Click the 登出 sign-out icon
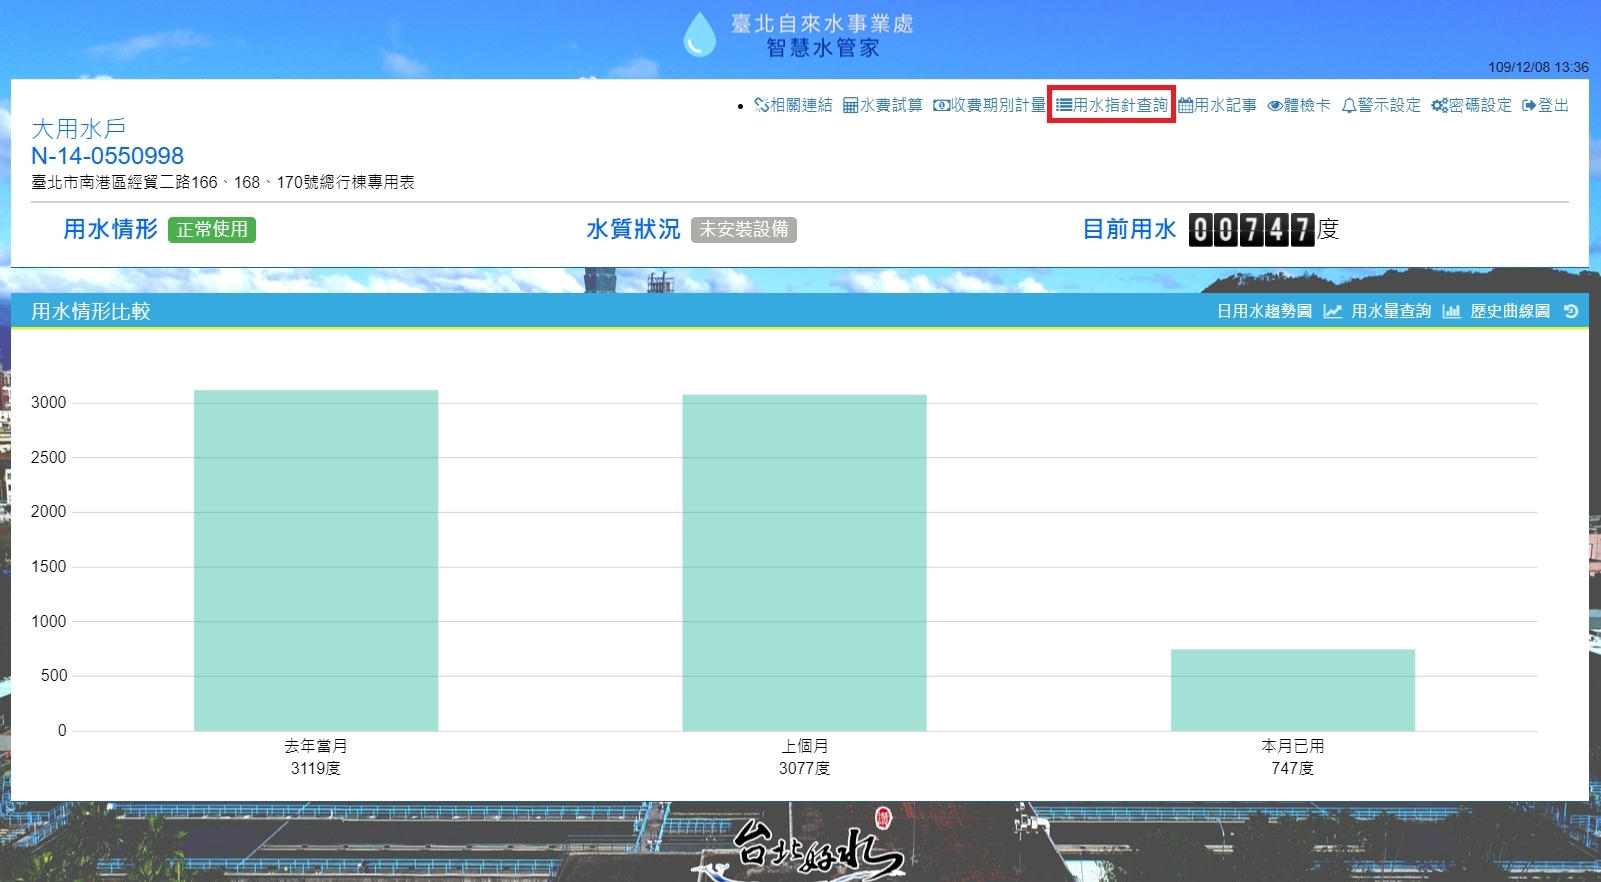 click(1529, 105)
